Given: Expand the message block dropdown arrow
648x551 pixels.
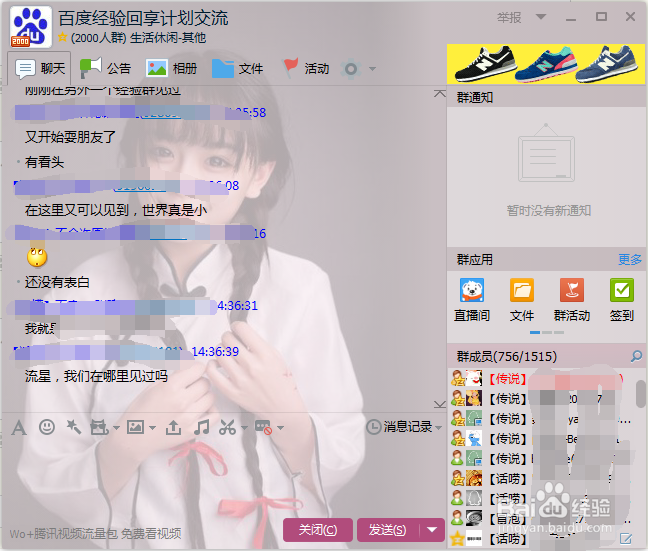Looking at the screenshot, I should pos(280,428).
